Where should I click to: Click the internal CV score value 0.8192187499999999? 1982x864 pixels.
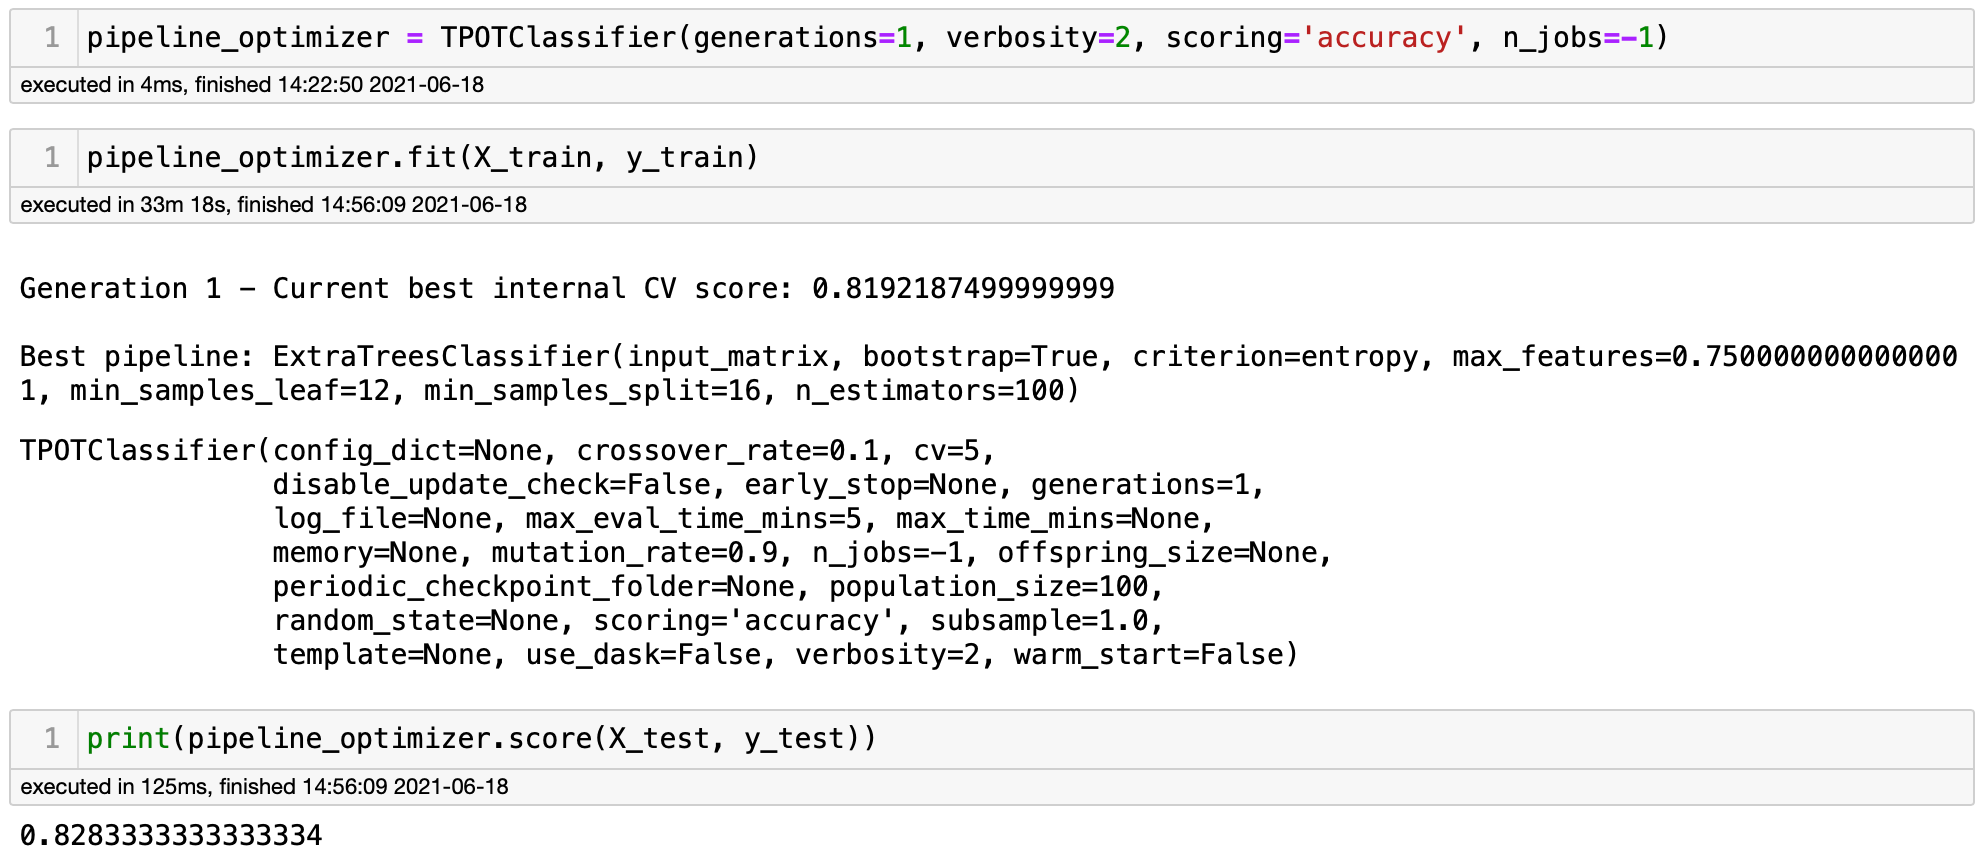point(962,289)
